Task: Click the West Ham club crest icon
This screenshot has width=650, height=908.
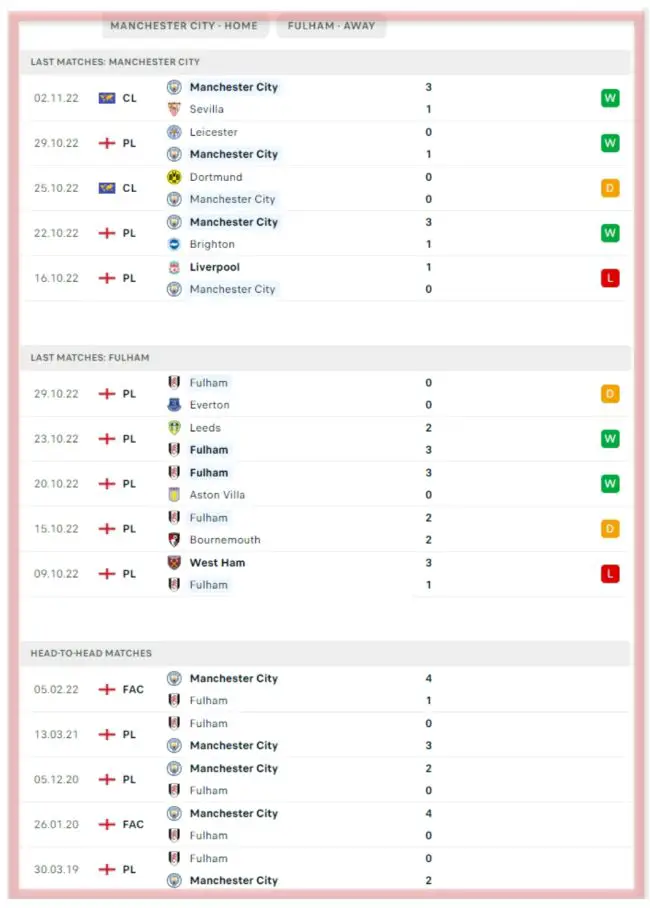Action: click(x=174, y=562)
